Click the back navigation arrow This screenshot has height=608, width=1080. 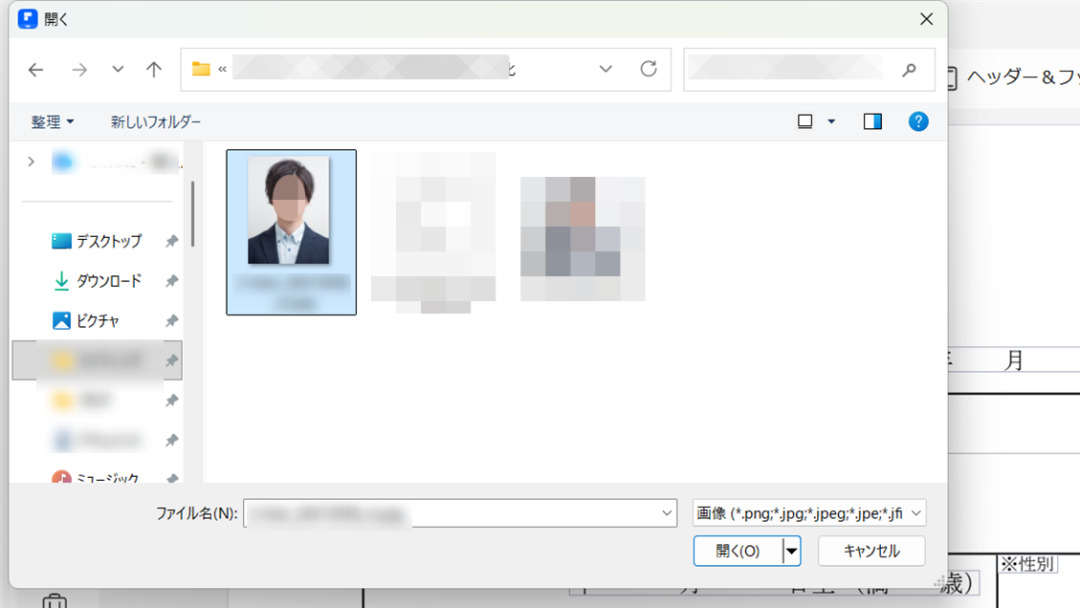pos(36,69)
